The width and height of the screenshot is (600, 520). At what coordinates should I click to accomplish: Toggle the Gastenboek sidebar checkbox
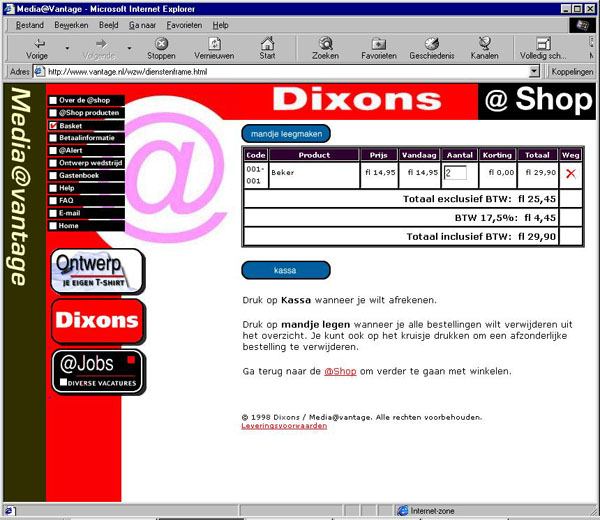53,175
